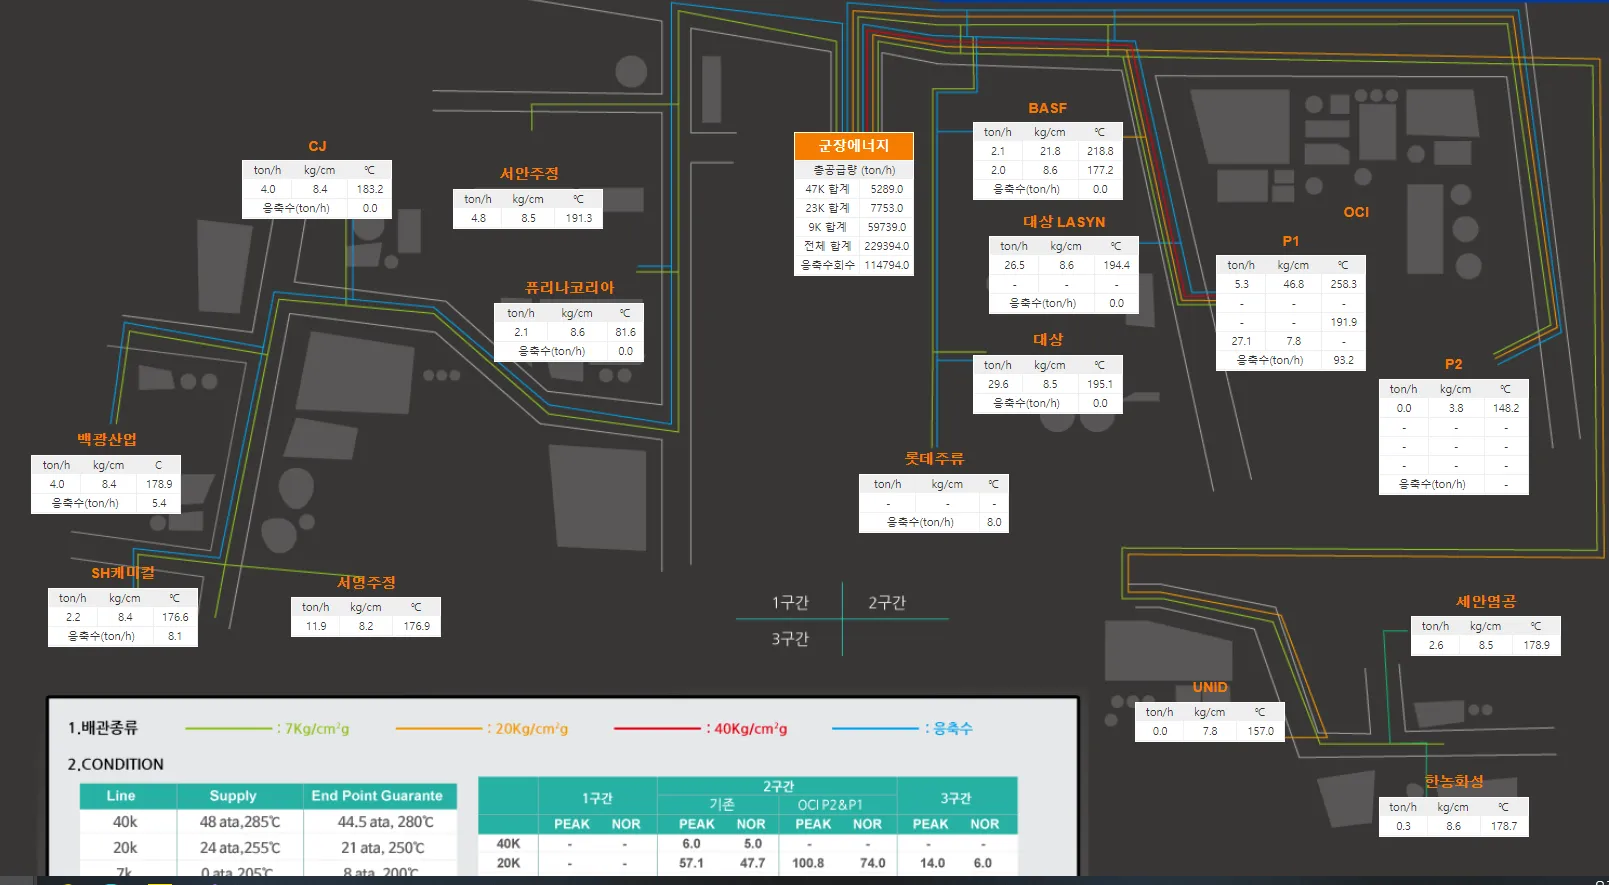
Task: Select the End Point Guarante column header
Action: 377,796
